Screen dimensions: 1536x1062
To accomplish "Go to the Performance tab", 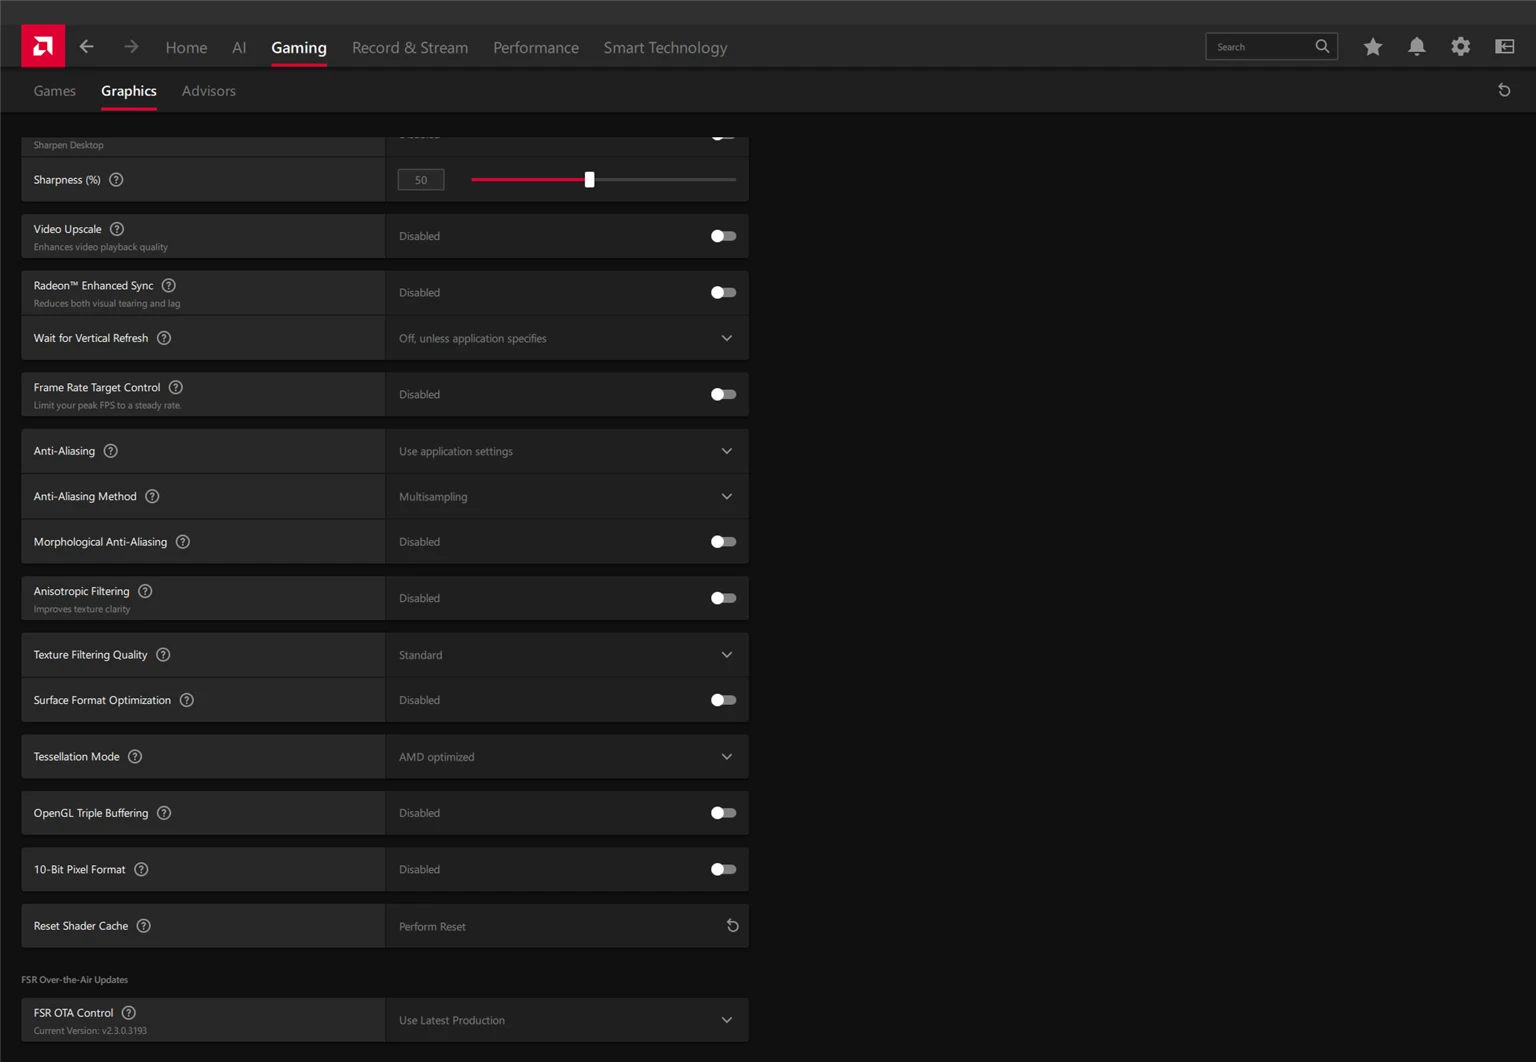I will coord(536,48).
